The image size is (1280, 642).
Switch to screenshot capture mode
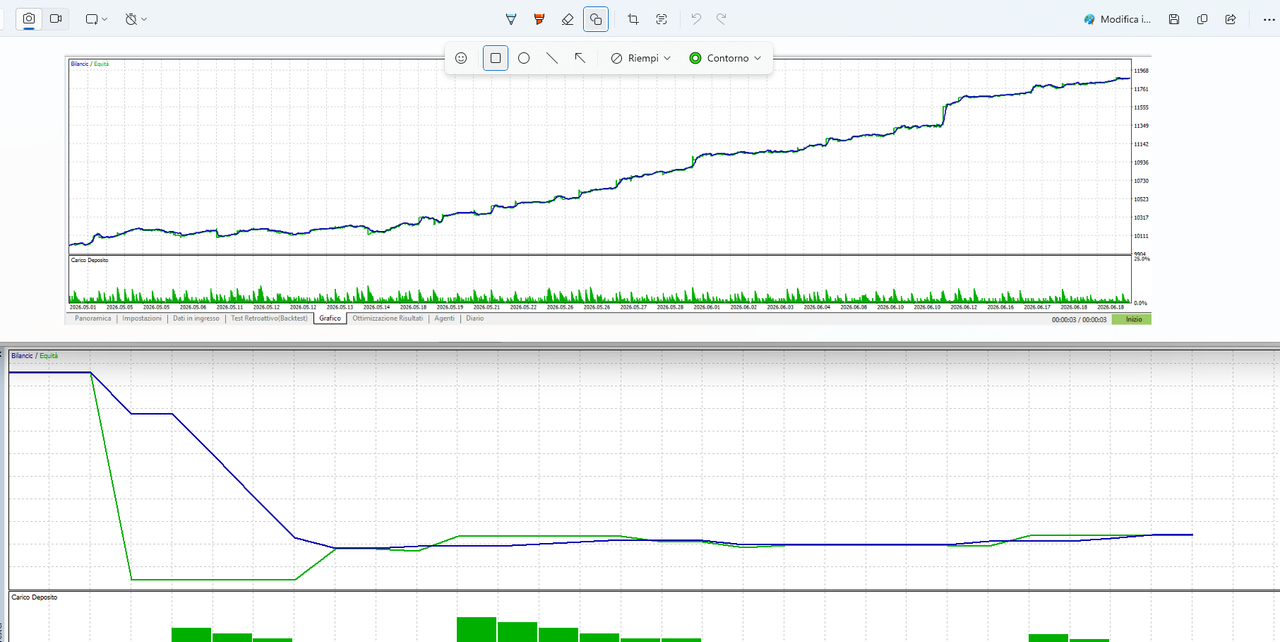pos(29,19)
